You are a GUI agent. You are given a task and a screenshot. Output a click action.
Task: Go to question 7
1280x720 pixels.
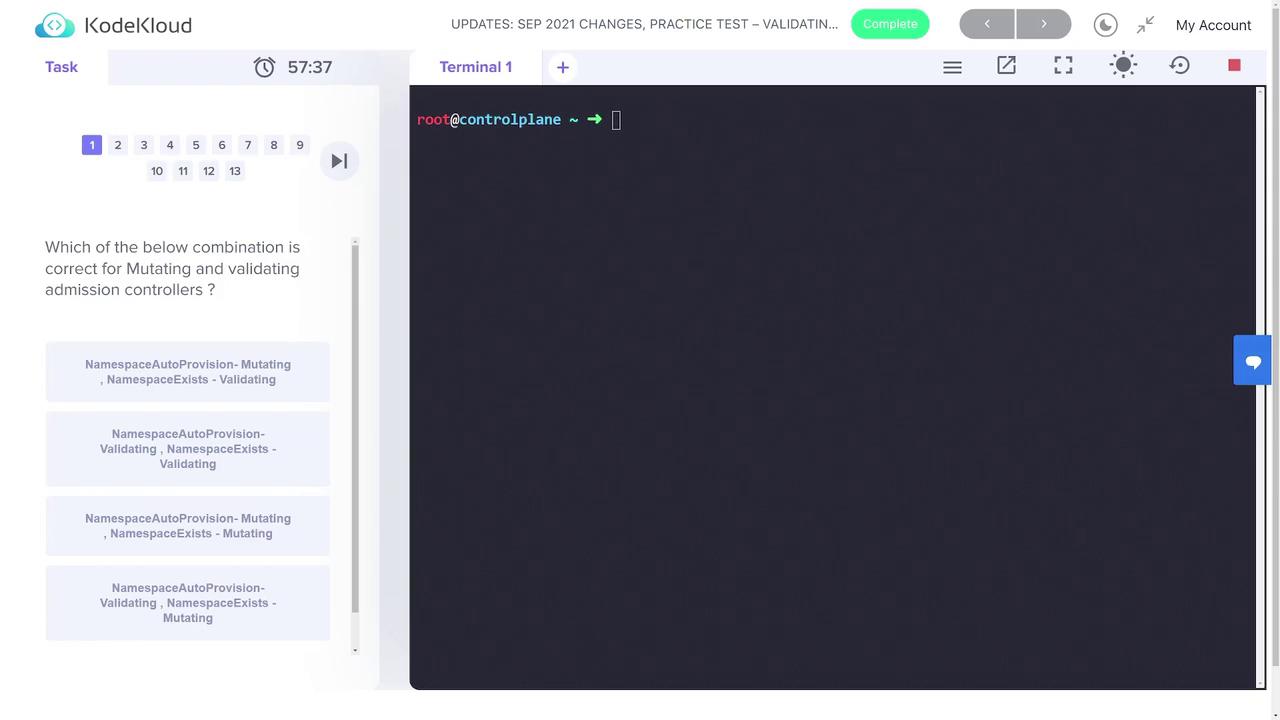pyautogui.click(x=248, y=145)
